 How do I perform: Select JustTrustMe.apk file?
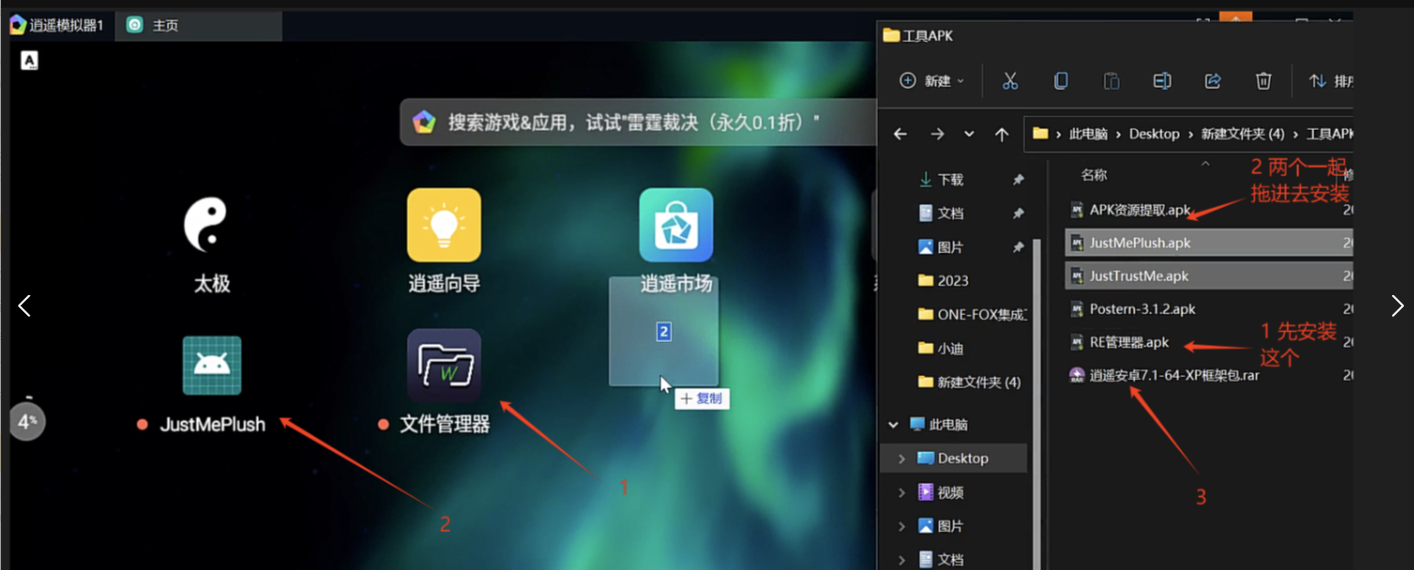(1210, 276)
